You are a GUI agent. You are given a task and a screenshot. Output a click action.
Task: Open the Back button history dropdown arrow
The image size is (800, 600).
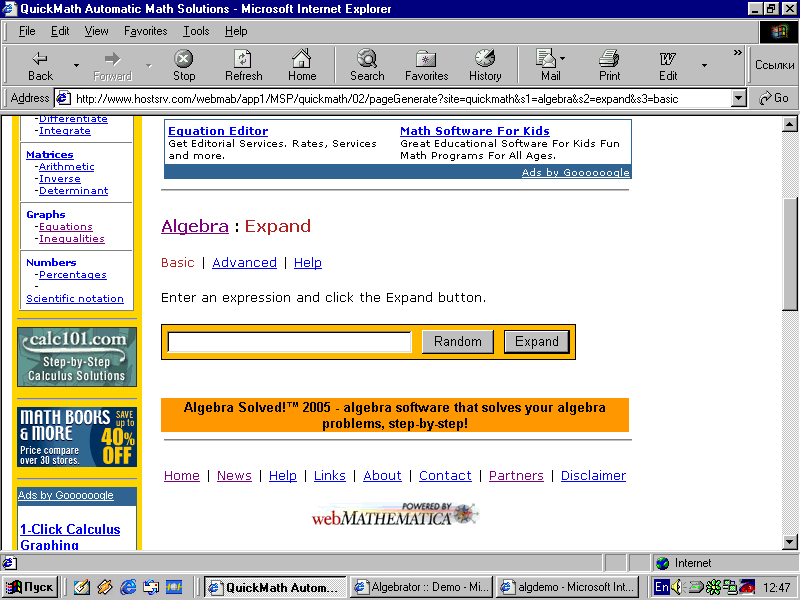pos(76,65)
